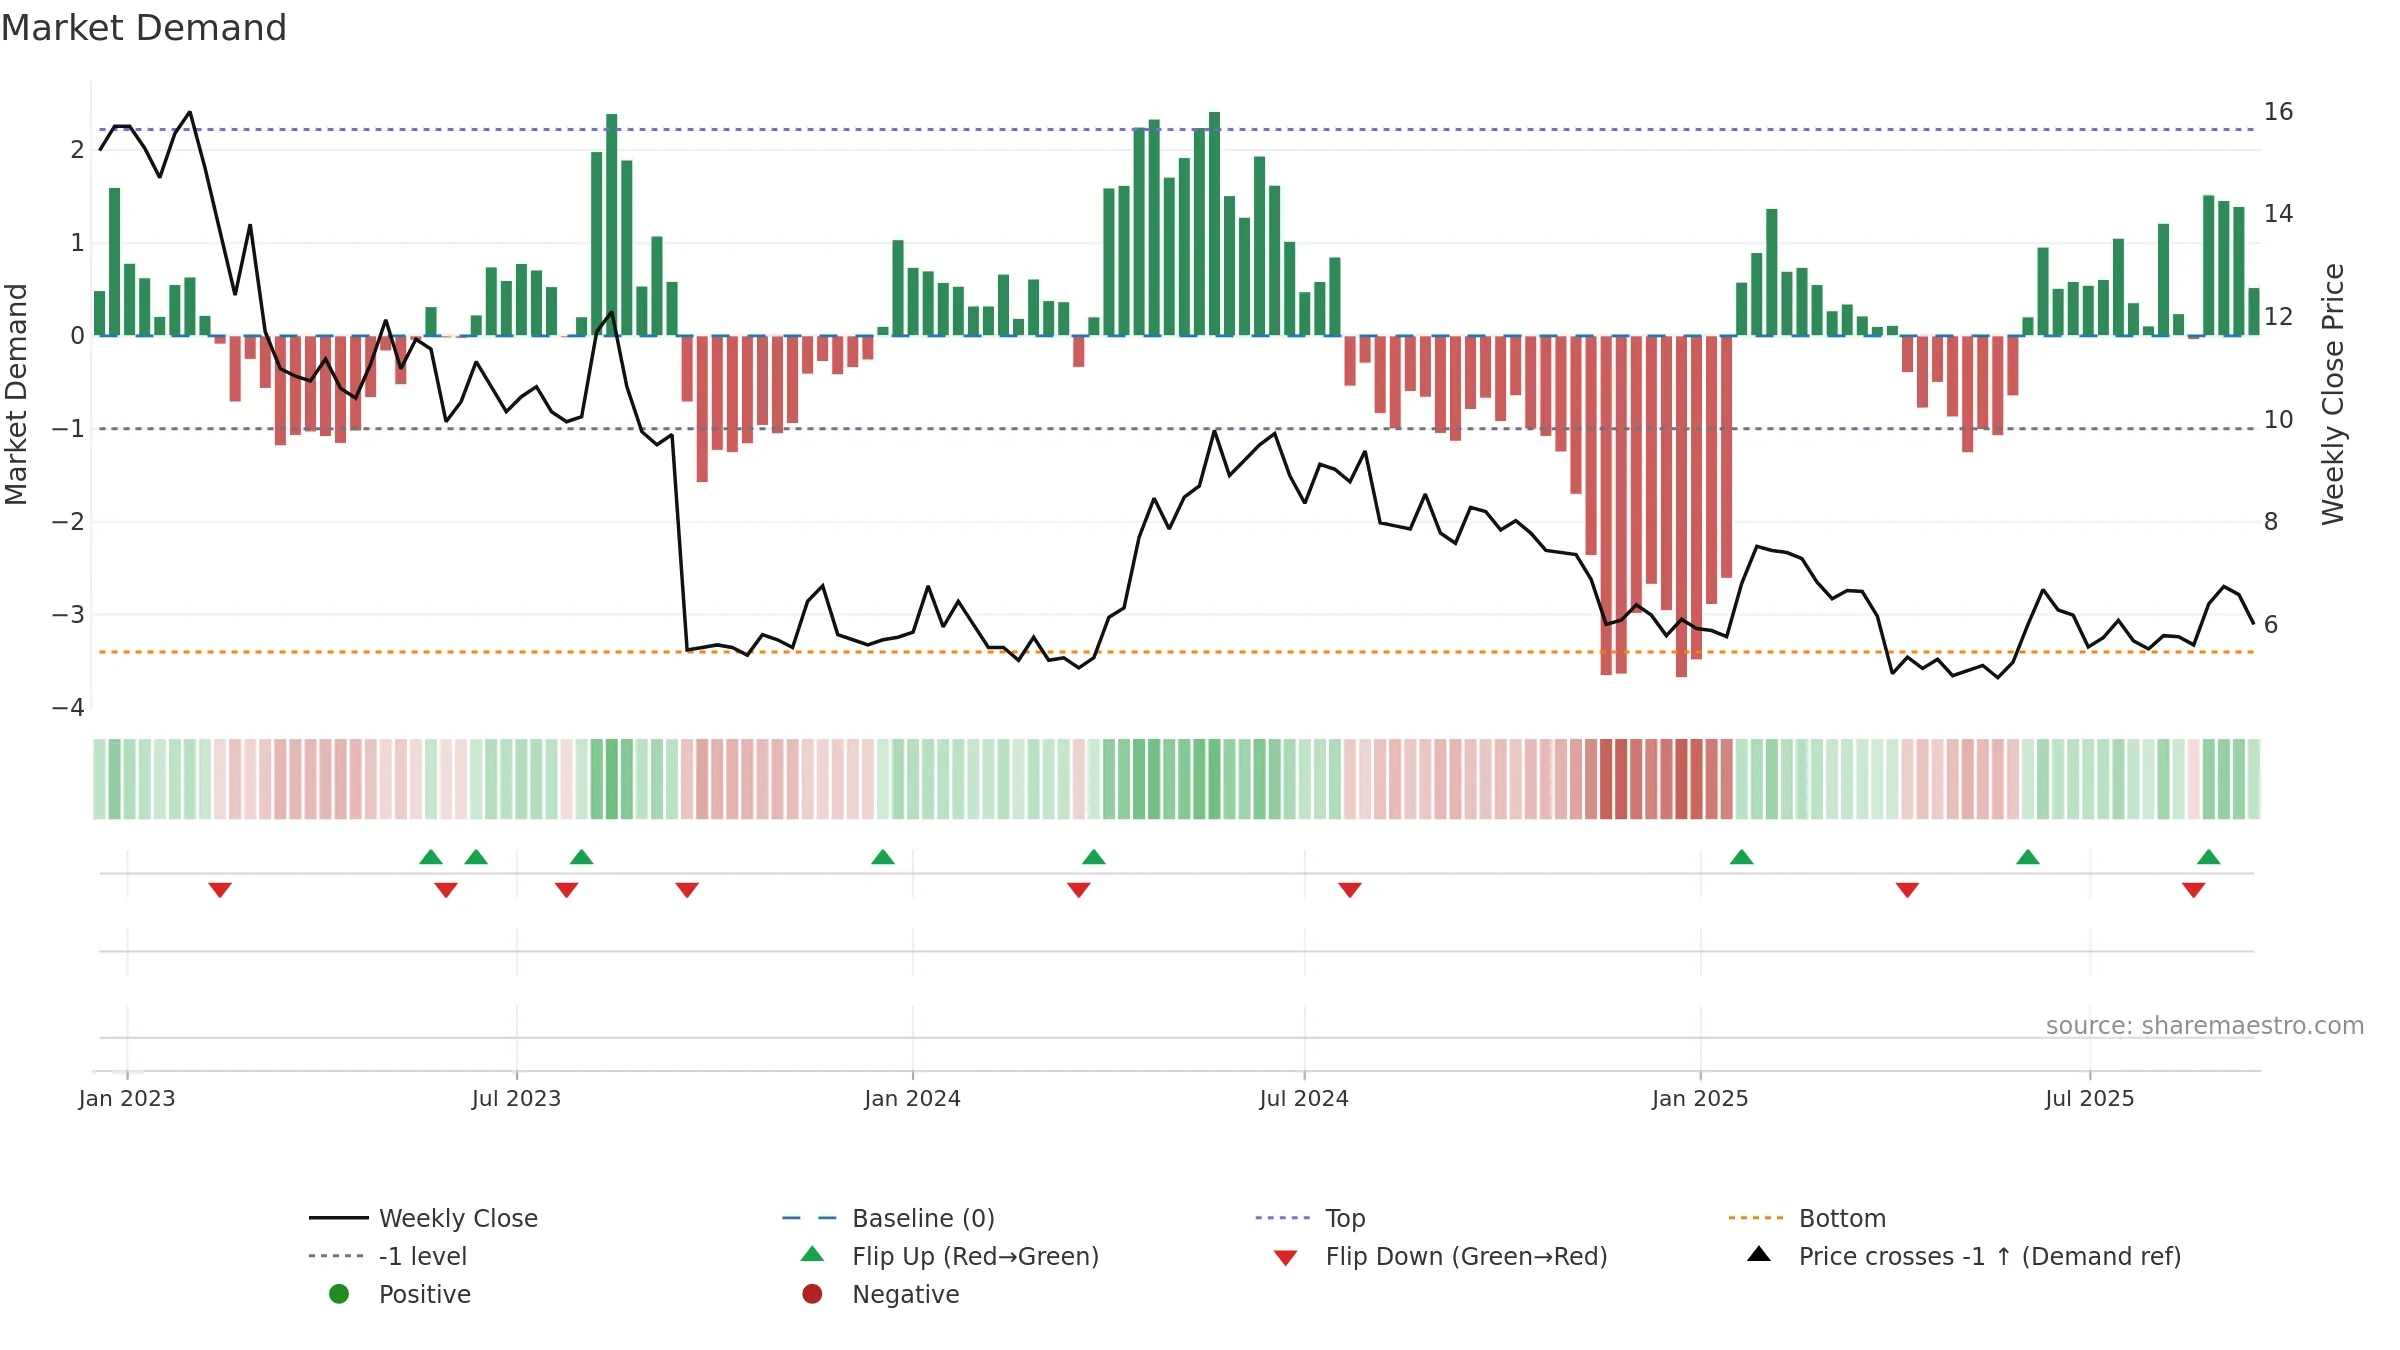Click the tallest green bar in summer 2023
Image resolution: width=2400 pixels, height=1350 pixels.
(x=612, y=224)
